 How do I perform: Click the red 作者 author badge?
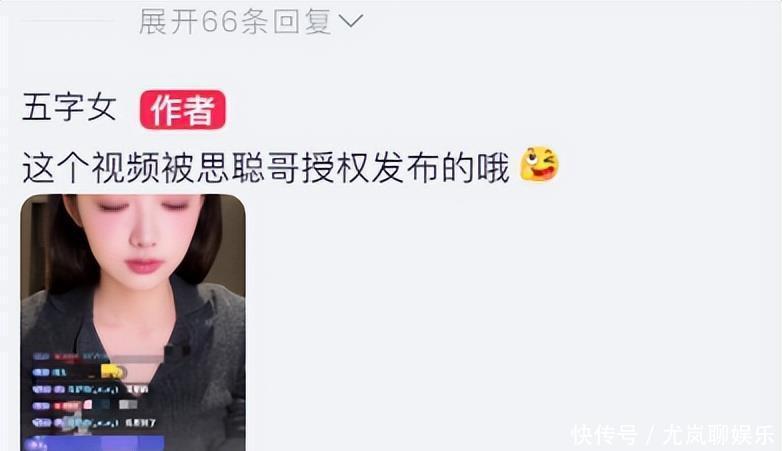(x=183, y=110)
